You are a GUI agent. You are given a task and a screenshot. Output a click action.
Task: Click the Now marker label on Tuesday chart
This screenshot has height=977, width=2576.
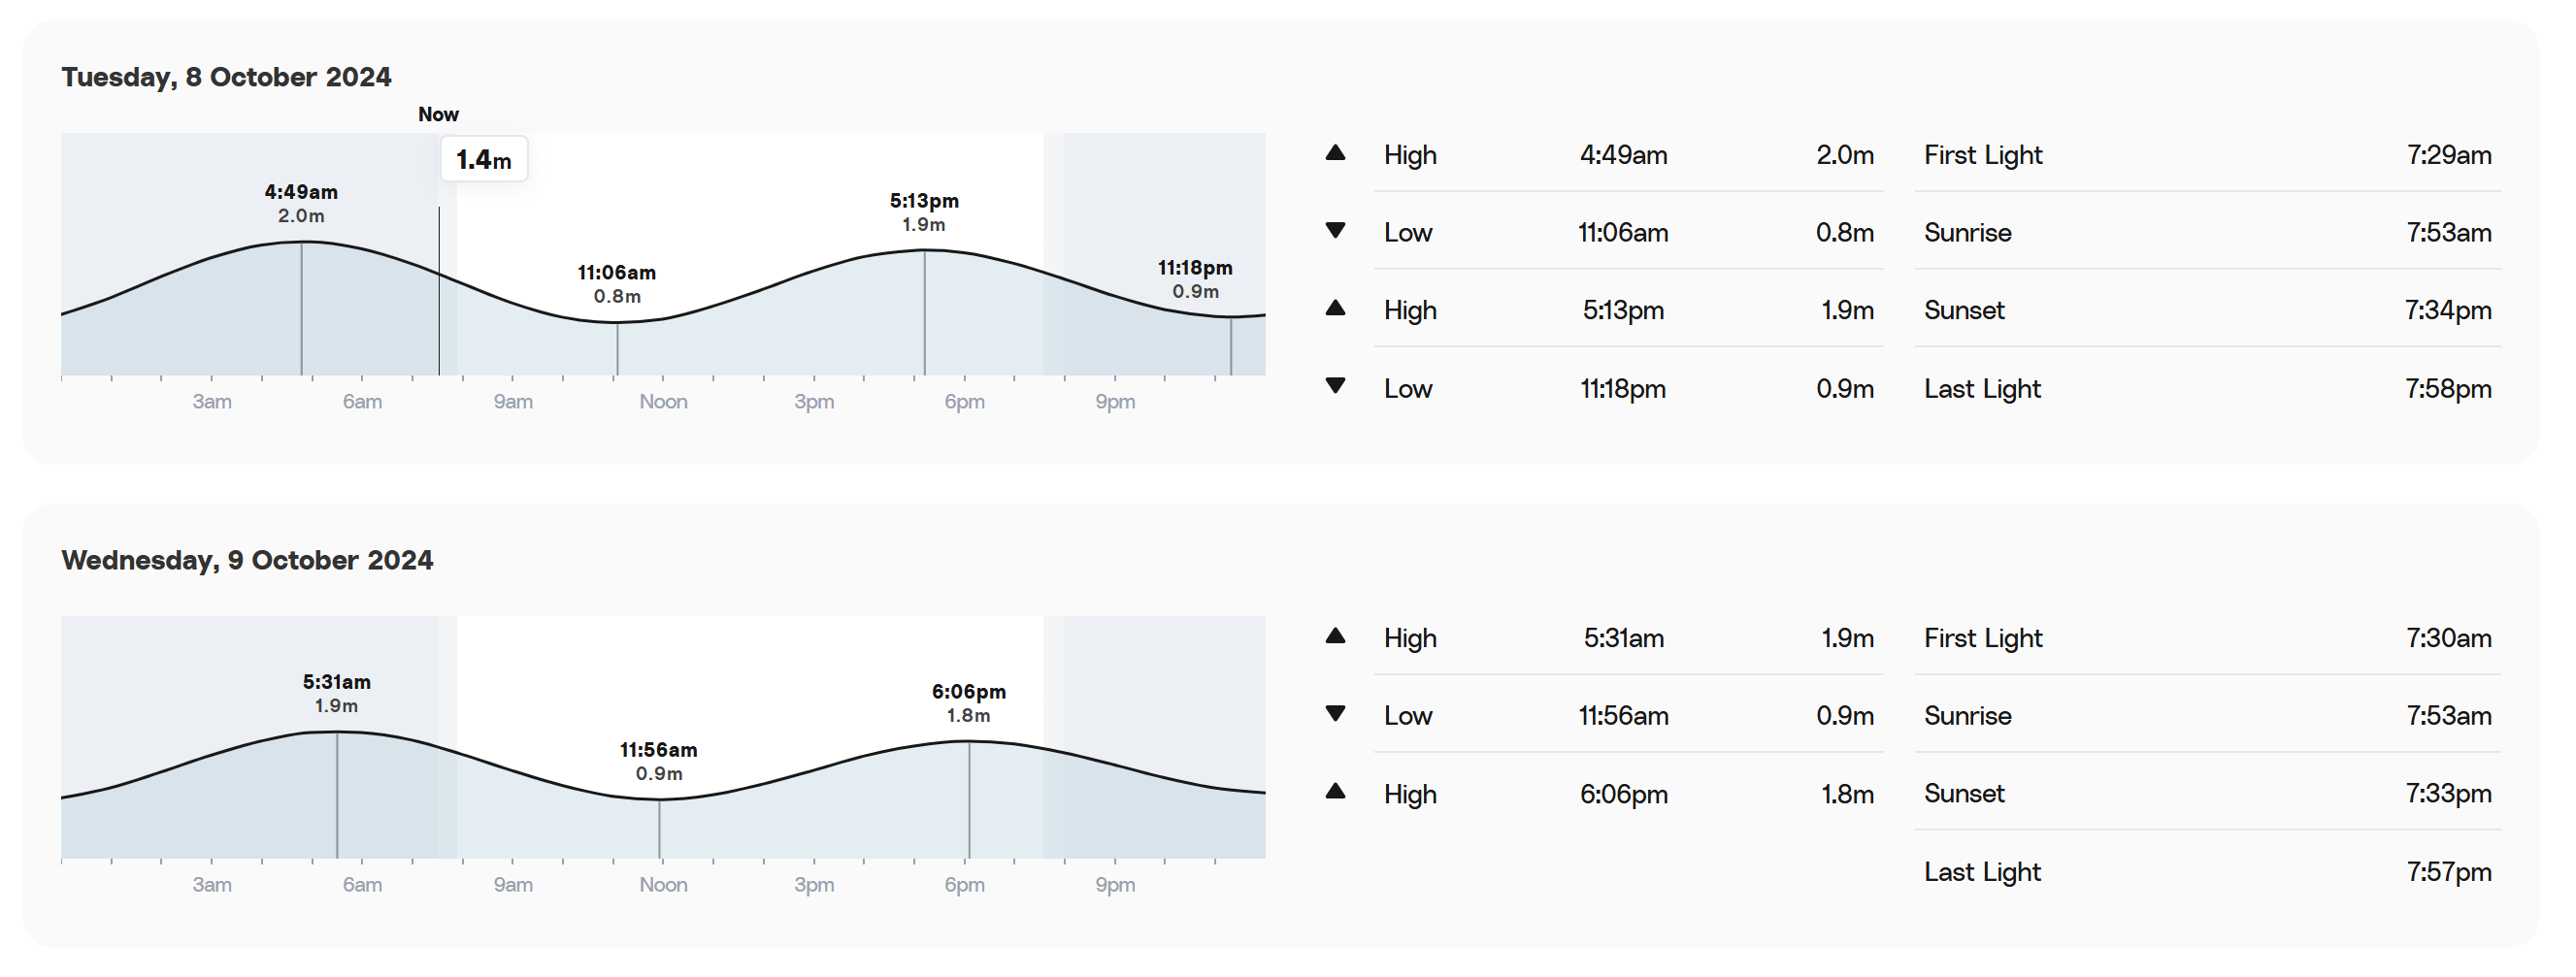click(438, 114)
